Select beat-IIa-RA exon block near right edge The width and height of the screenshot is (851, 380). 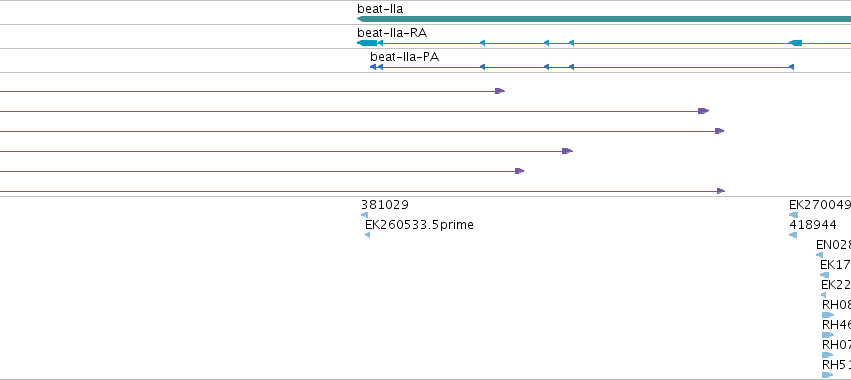795,43
